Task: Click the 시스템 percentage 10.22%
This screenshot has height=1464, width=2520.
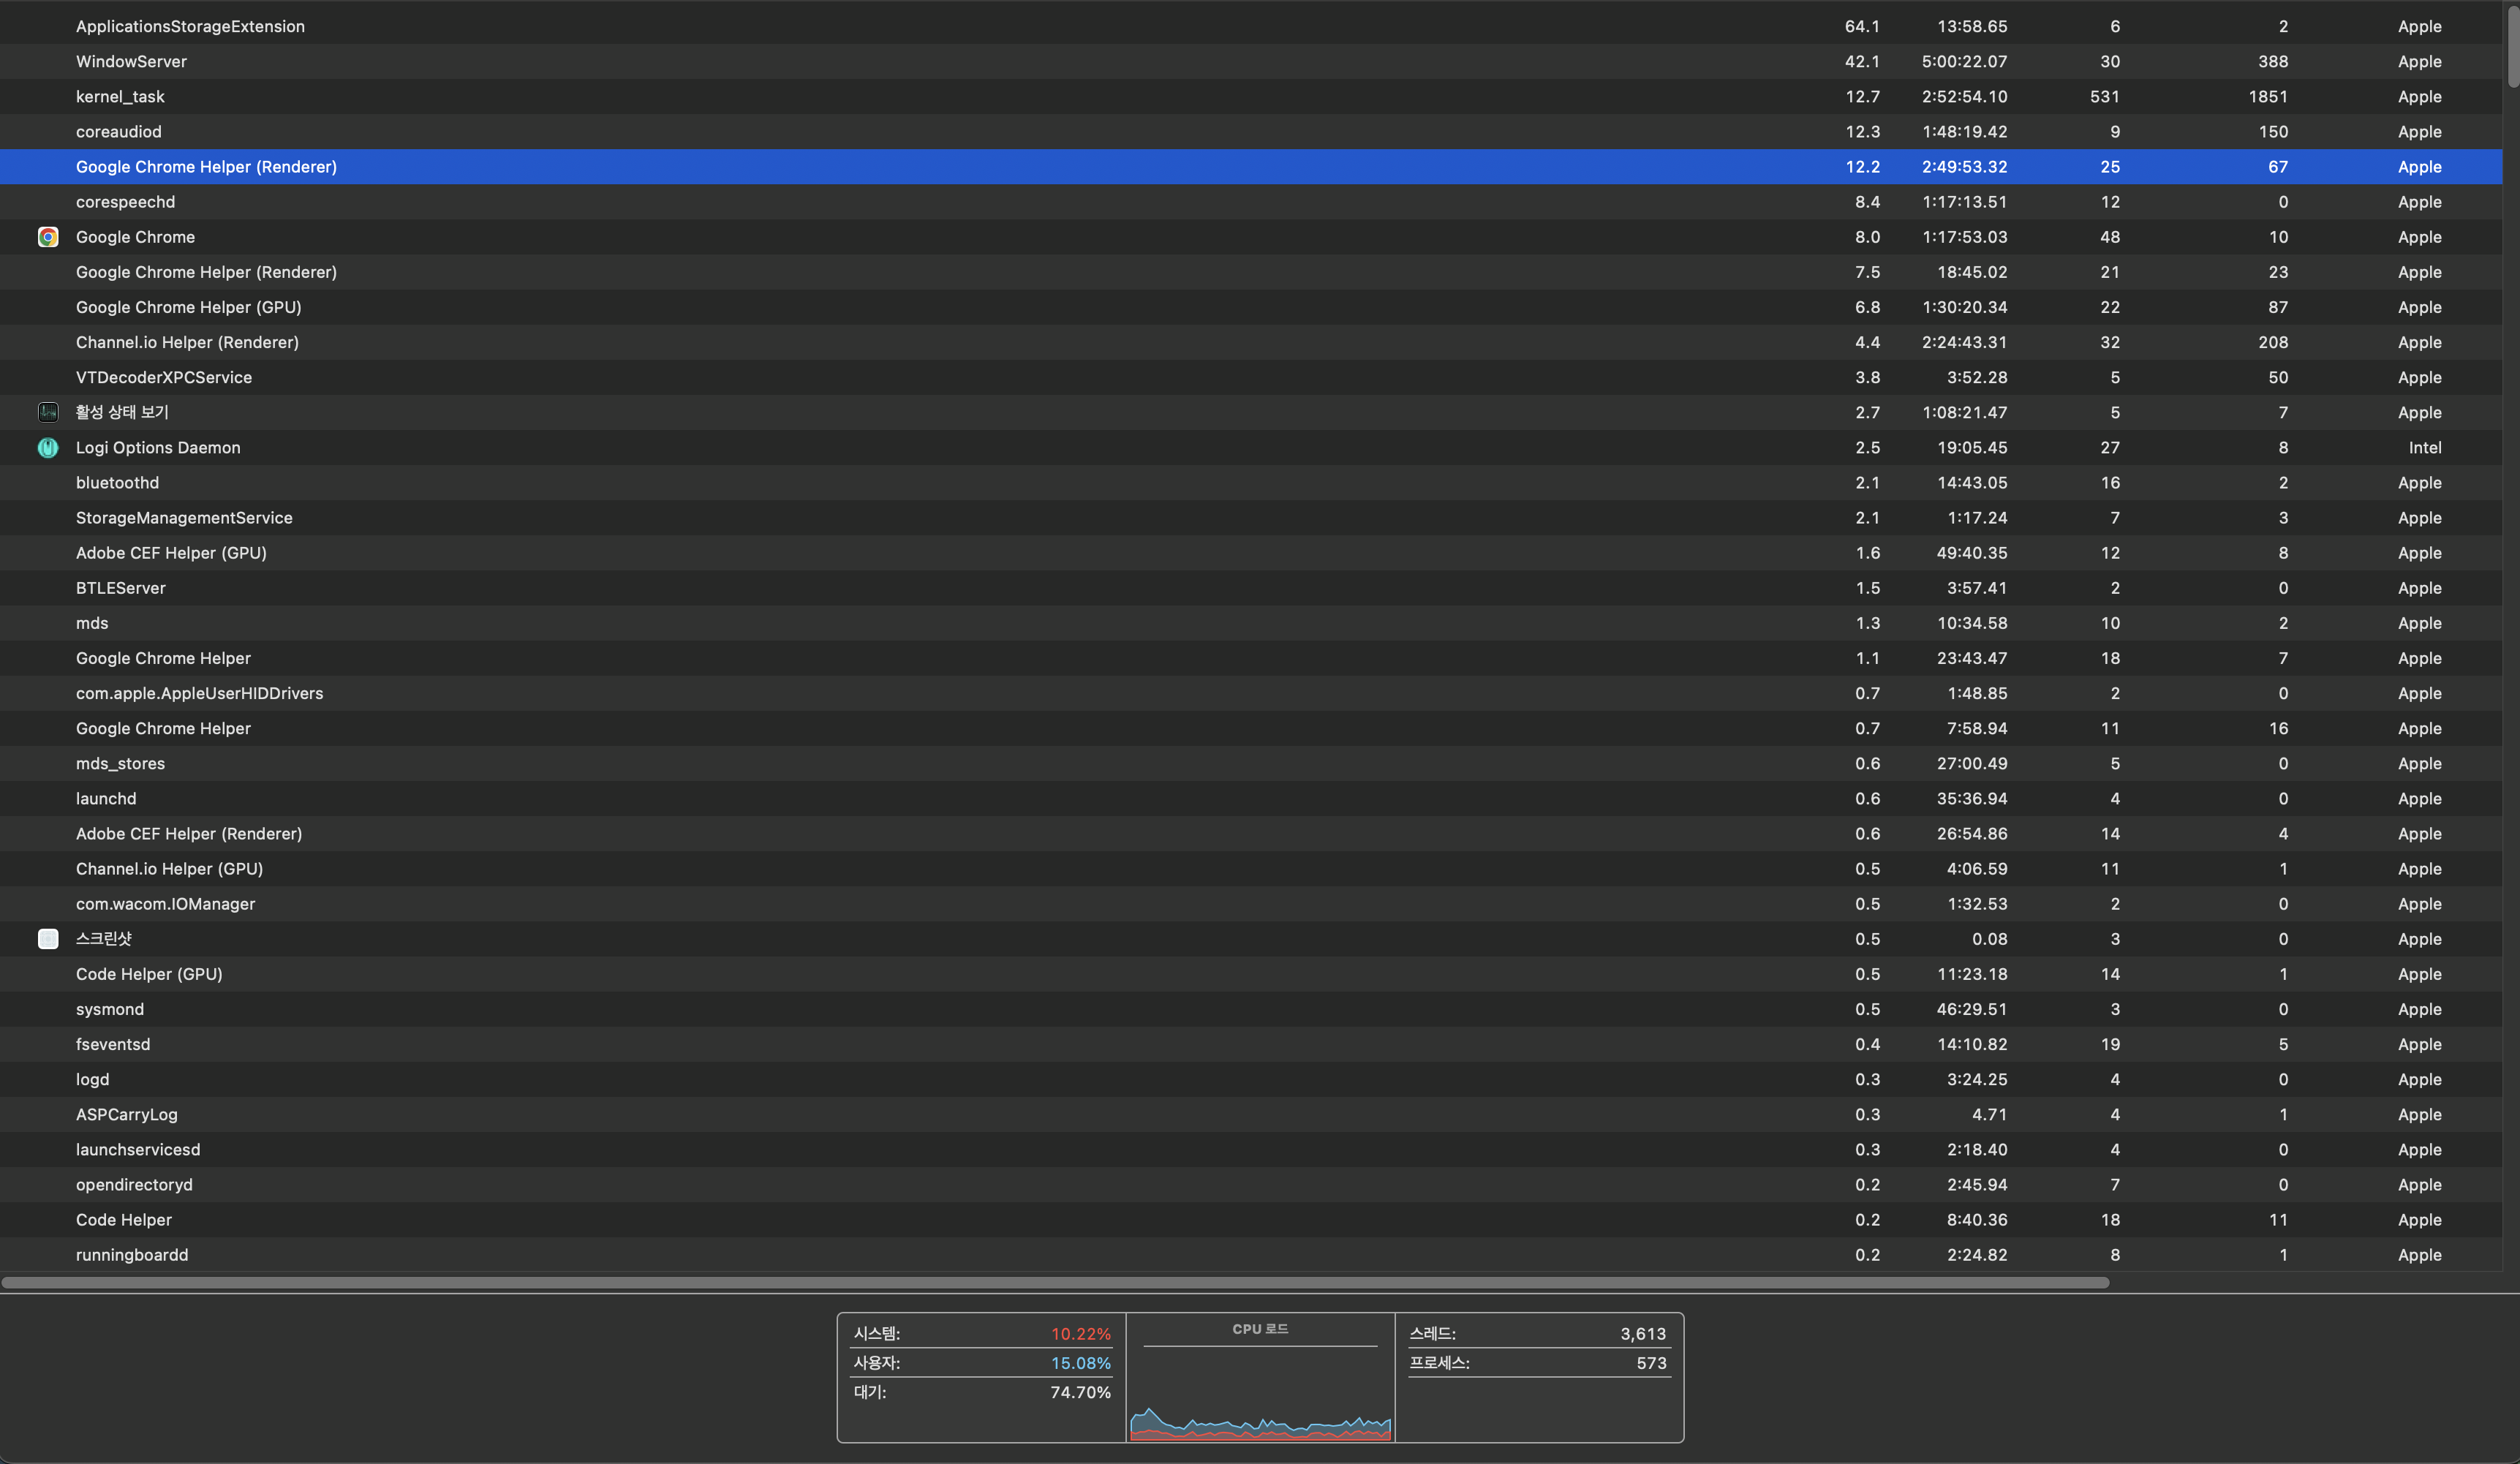Action: (1080, 1334)
